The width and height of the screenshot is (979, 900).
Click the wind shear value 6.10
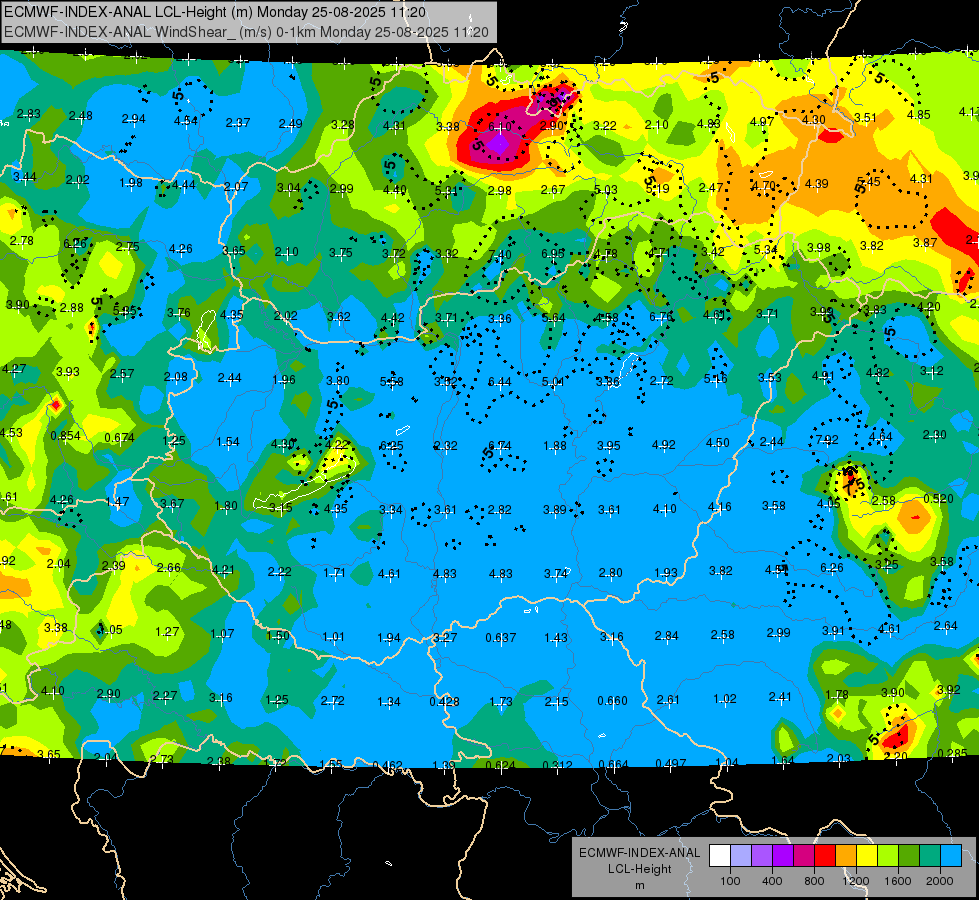(499, 127)
